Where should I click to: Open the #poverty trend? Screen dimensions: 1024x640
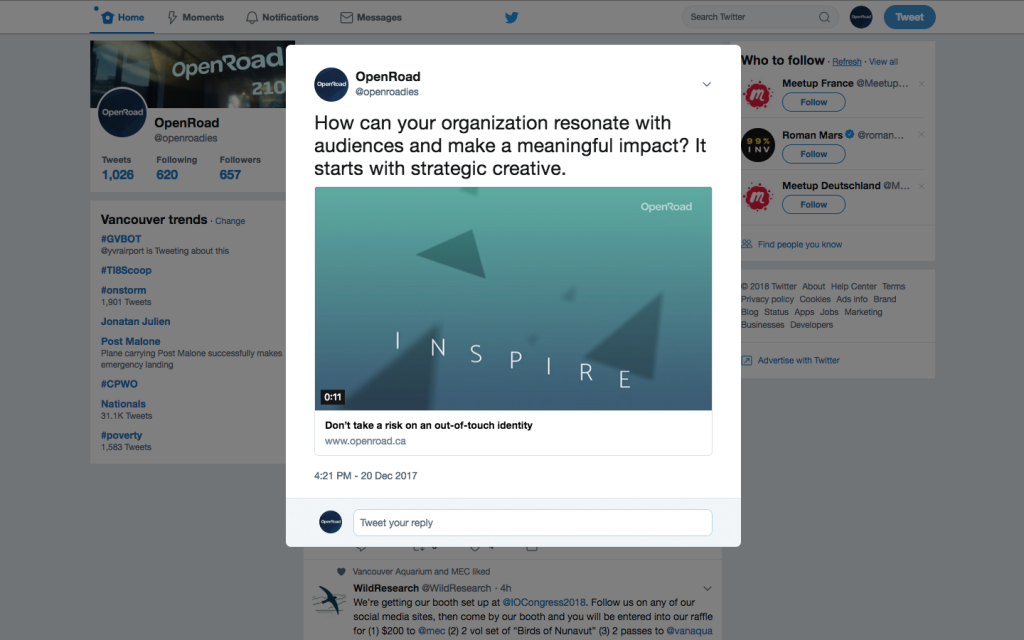pos(121,435)
